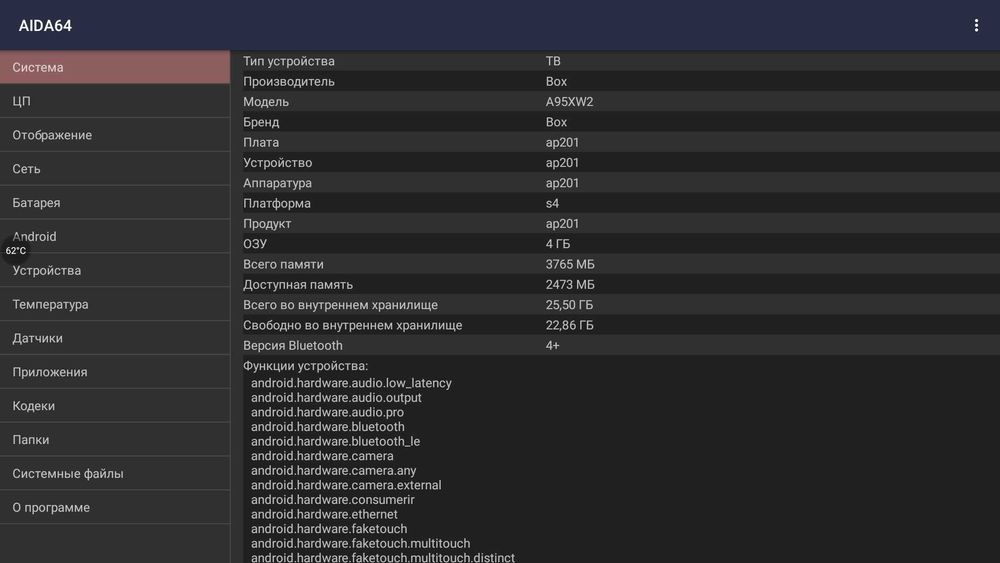Image resolution: width=1000 pixels, height=563 pixels.
Task: Select the Производитель row label
Action: point(288,81)
